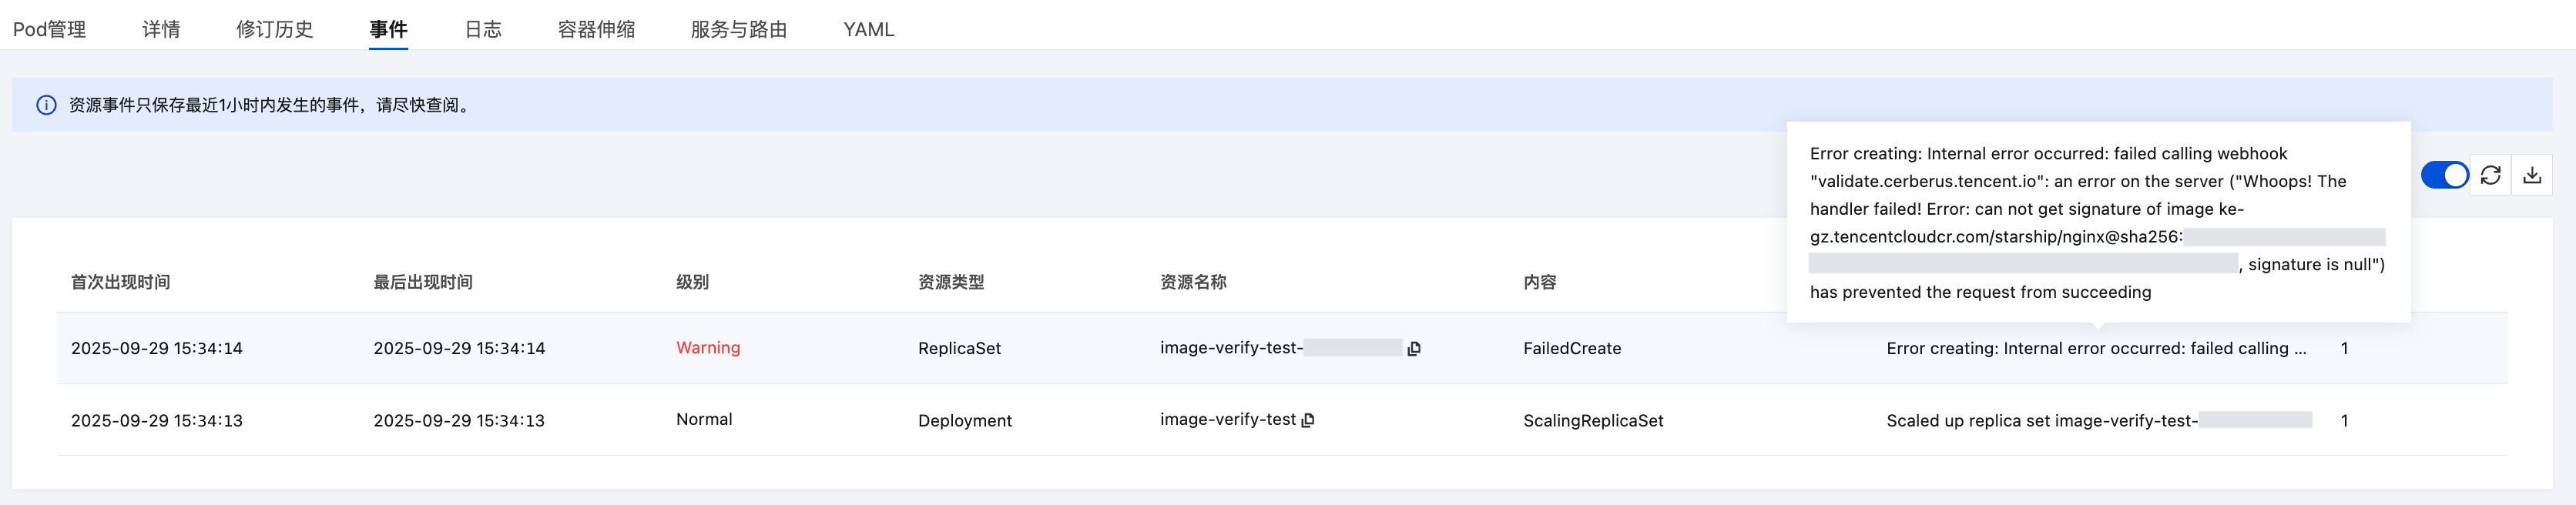2576x505 pixels.
Task: Select the 事件 tab
Action: point(388,29)
